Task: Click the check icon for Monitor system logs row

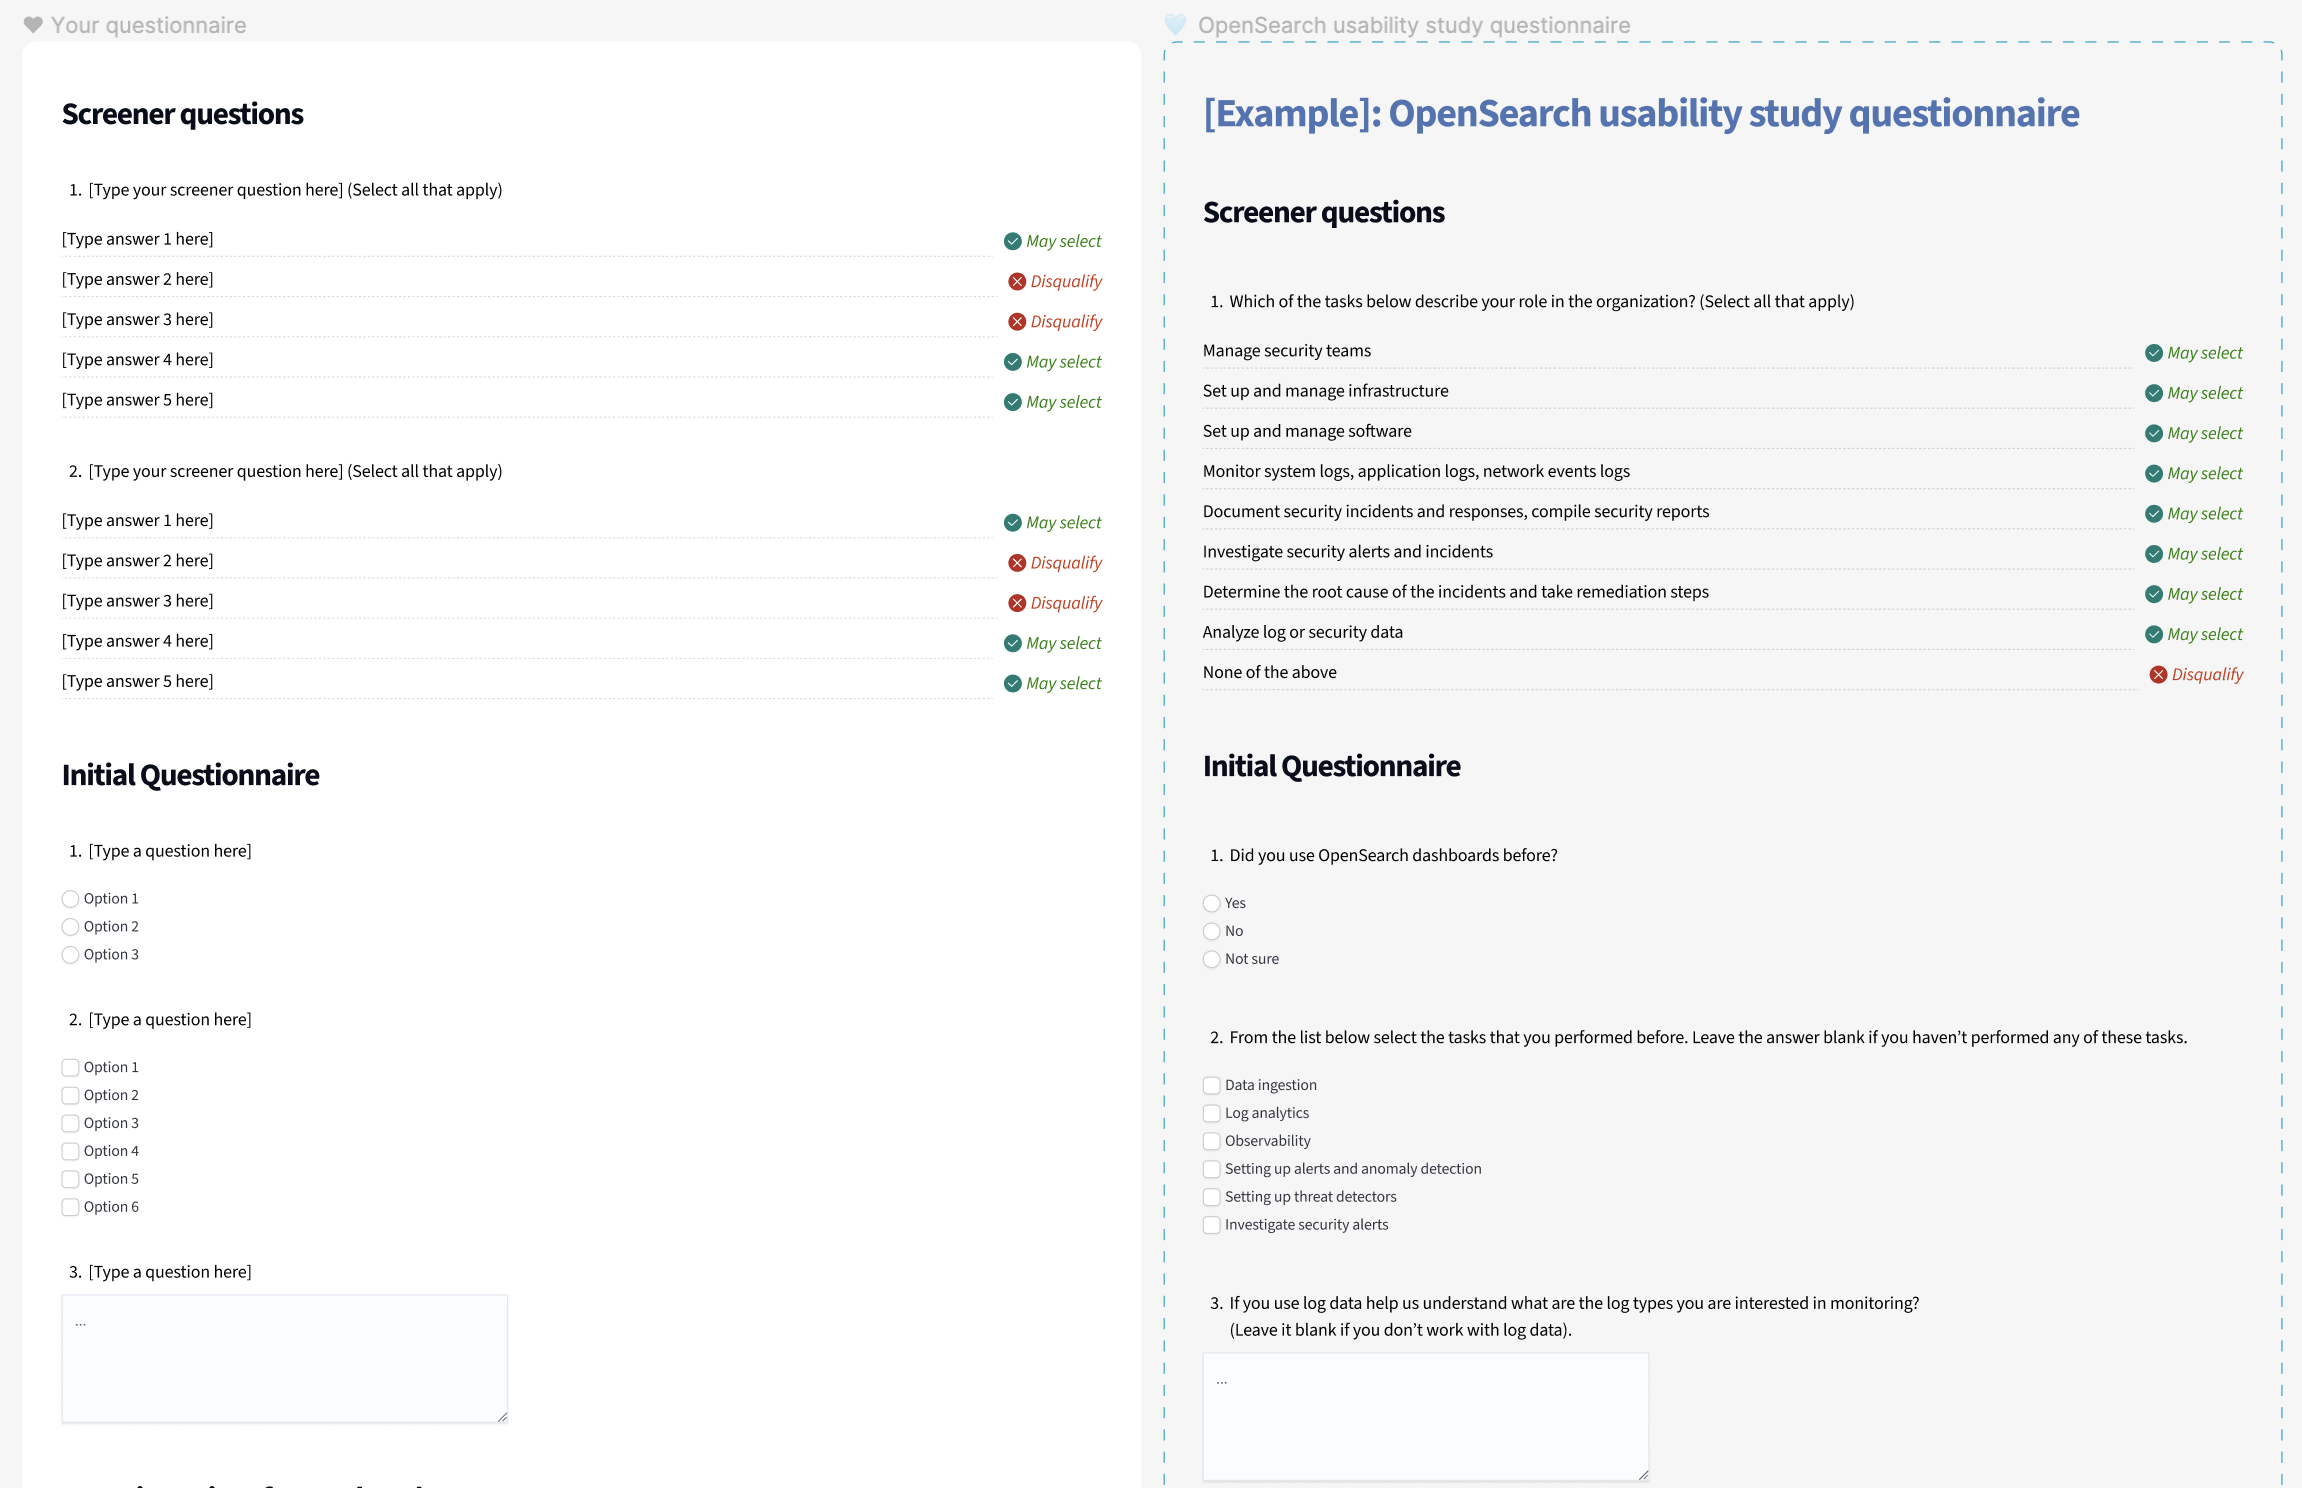Action: [2154, 473]
